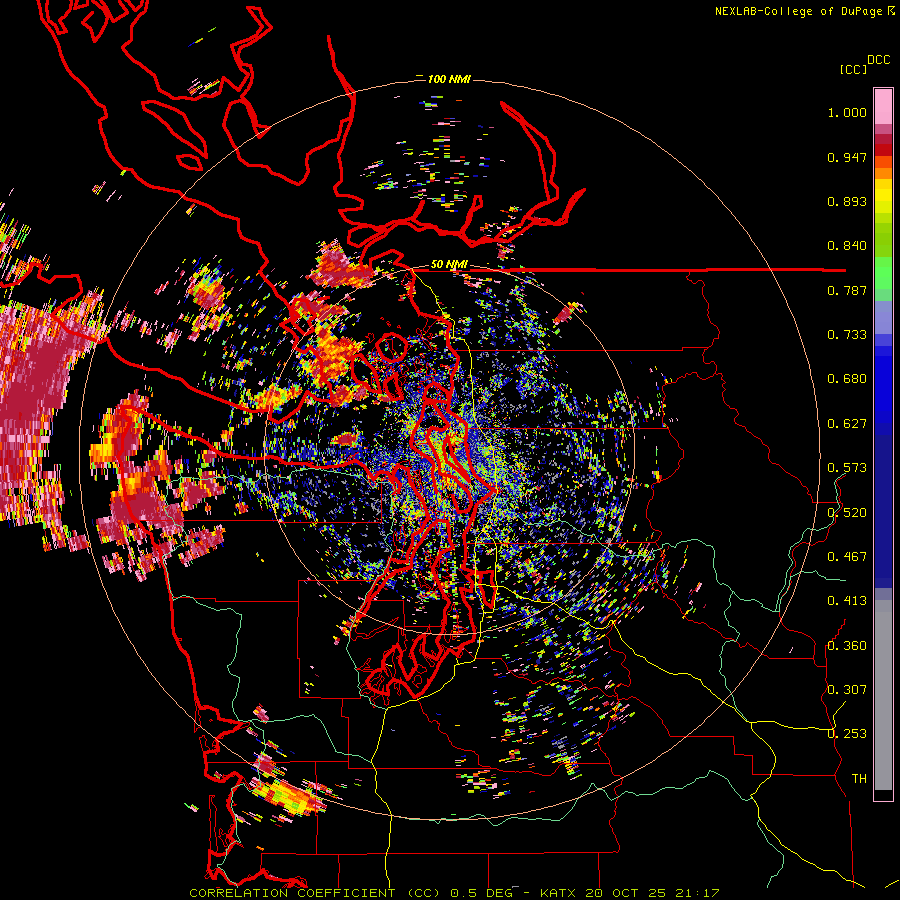Viewport: 900px width, 900px height.
Task: Click the KATX station identifier in caption
Action: pyautogui.click(x=560, y=893)
